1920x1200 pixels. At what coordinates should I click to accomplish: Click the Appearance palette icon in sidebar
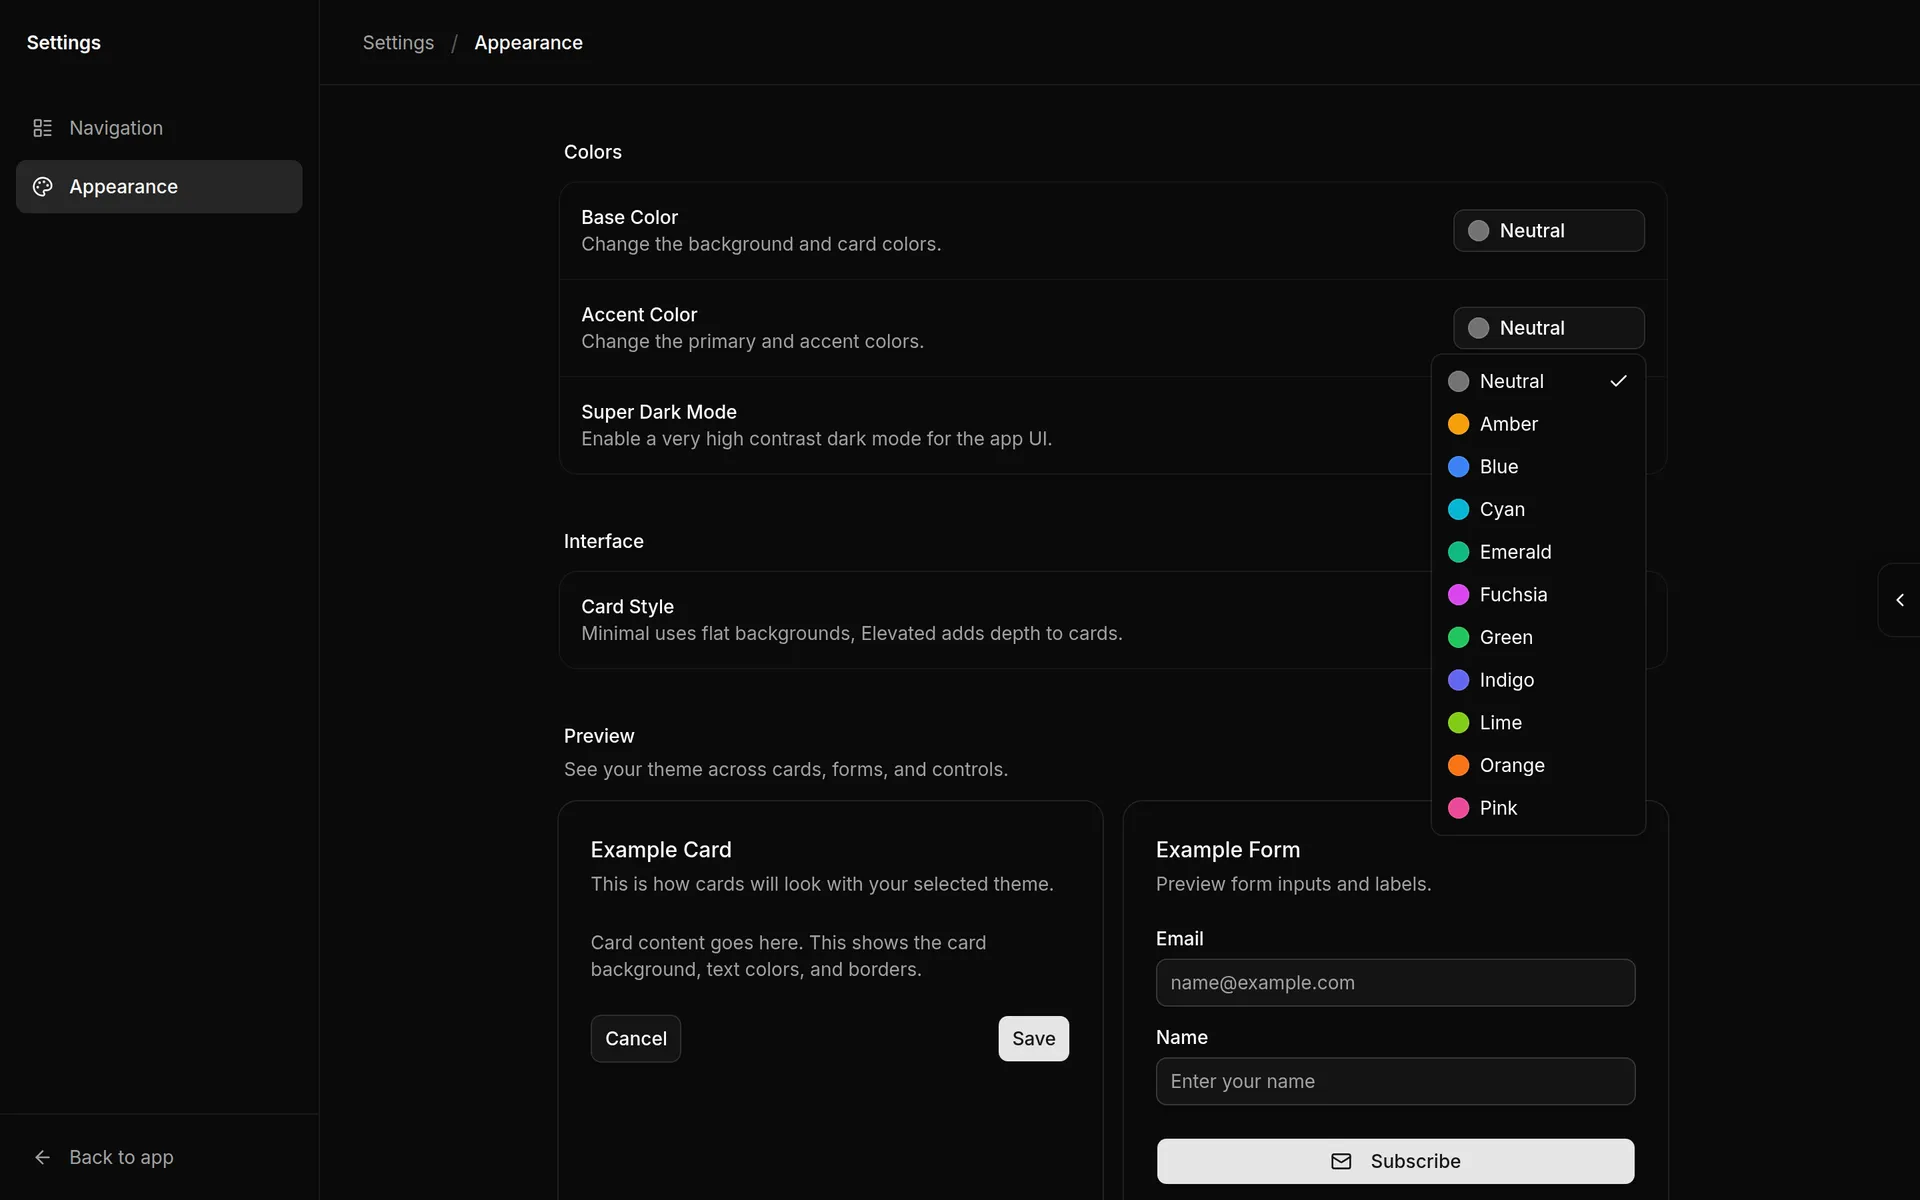pyautogui.click(x=42, y=187)
